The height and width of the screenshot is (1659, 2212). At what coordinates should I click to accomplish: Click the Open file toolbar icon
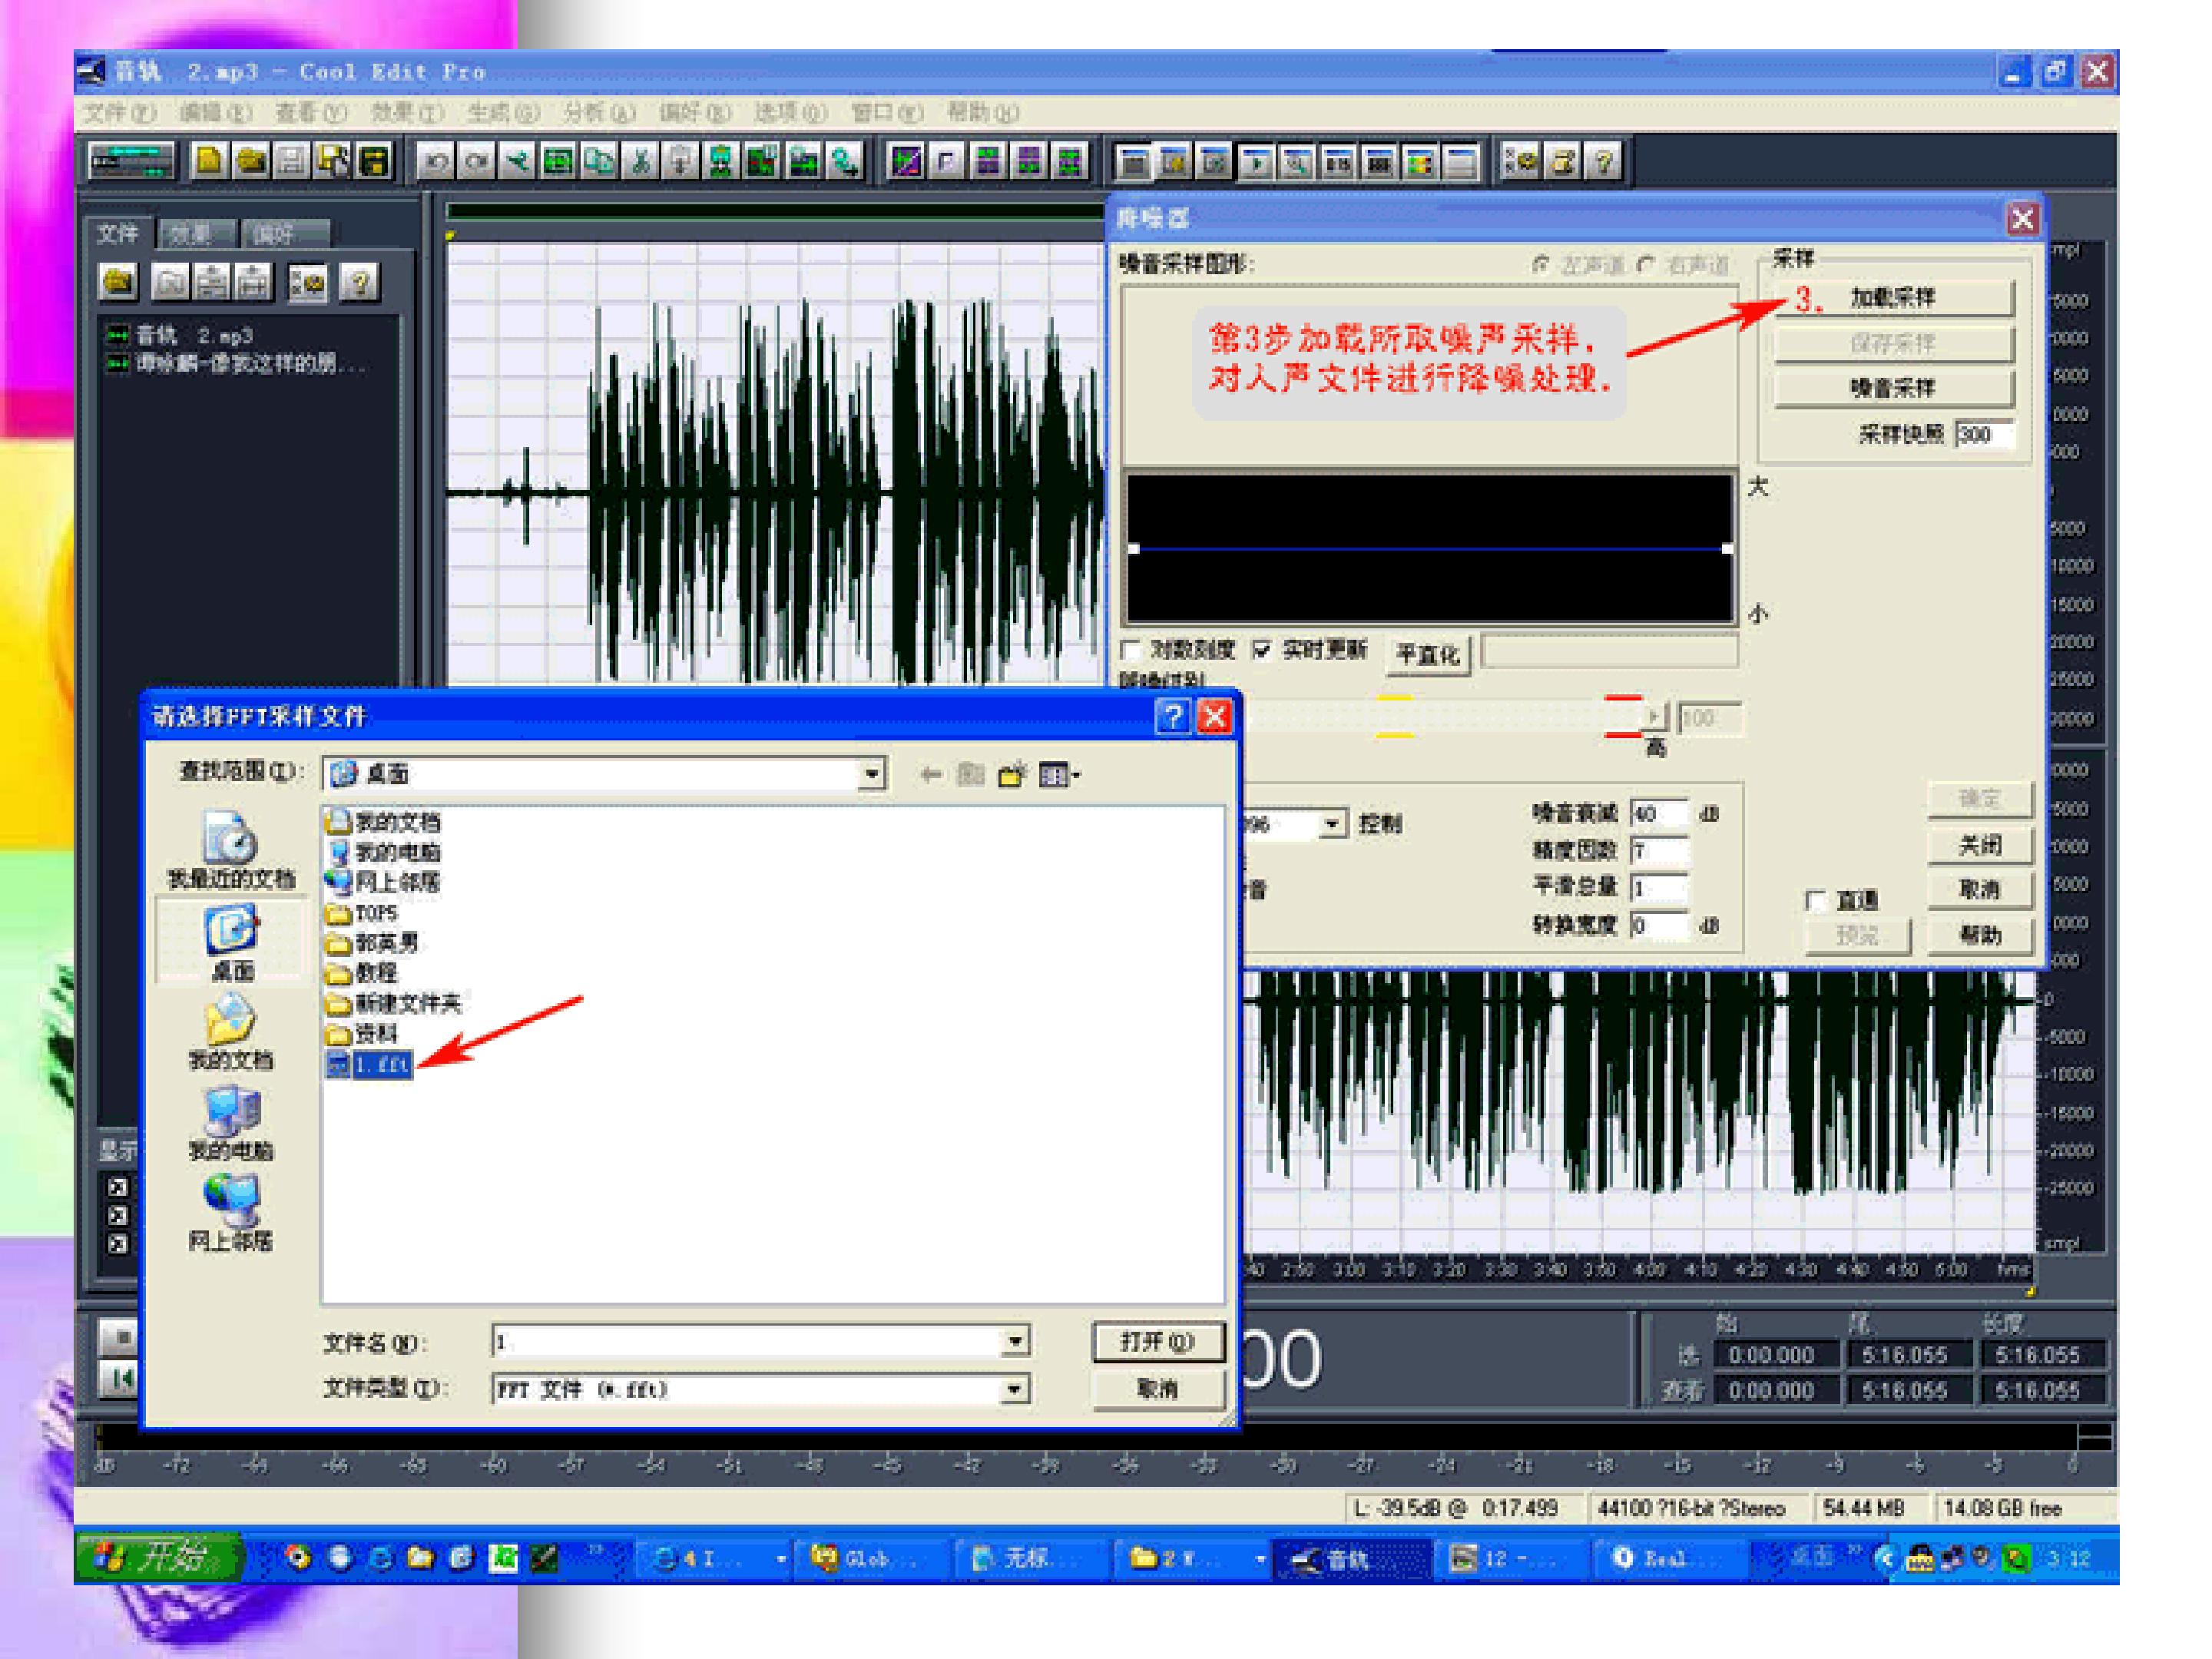(250, 161)
